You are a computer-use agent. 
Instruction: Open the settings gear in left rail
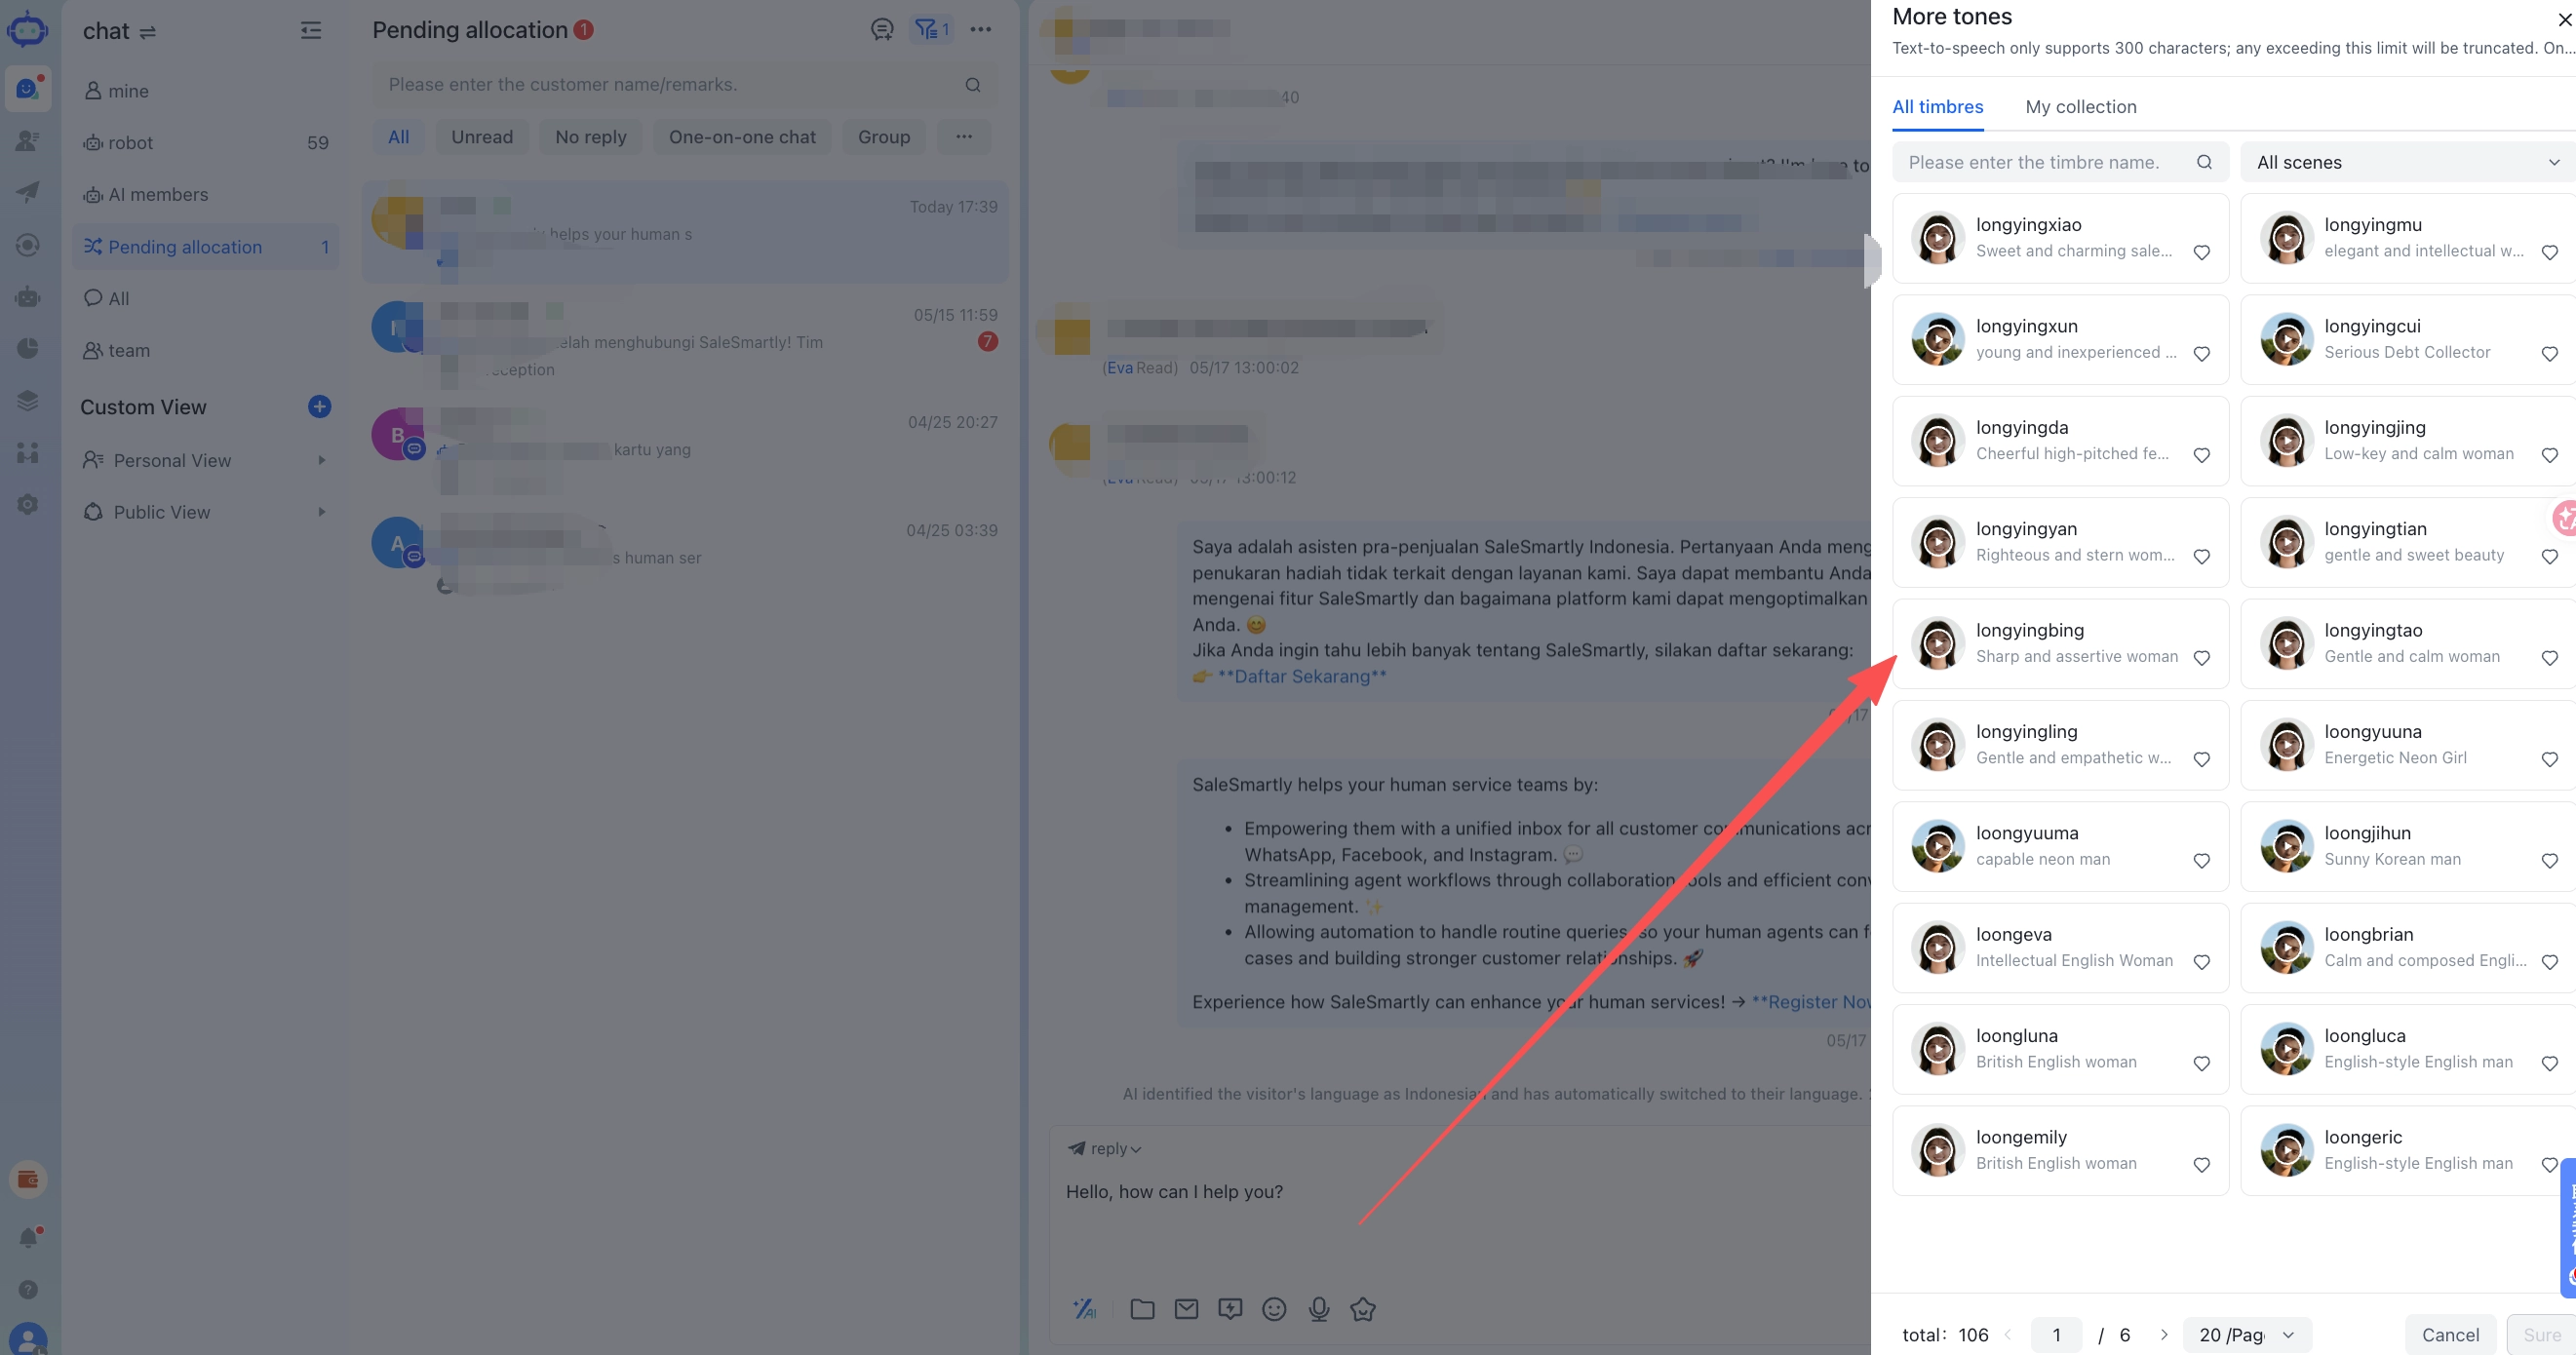(28, 505)
